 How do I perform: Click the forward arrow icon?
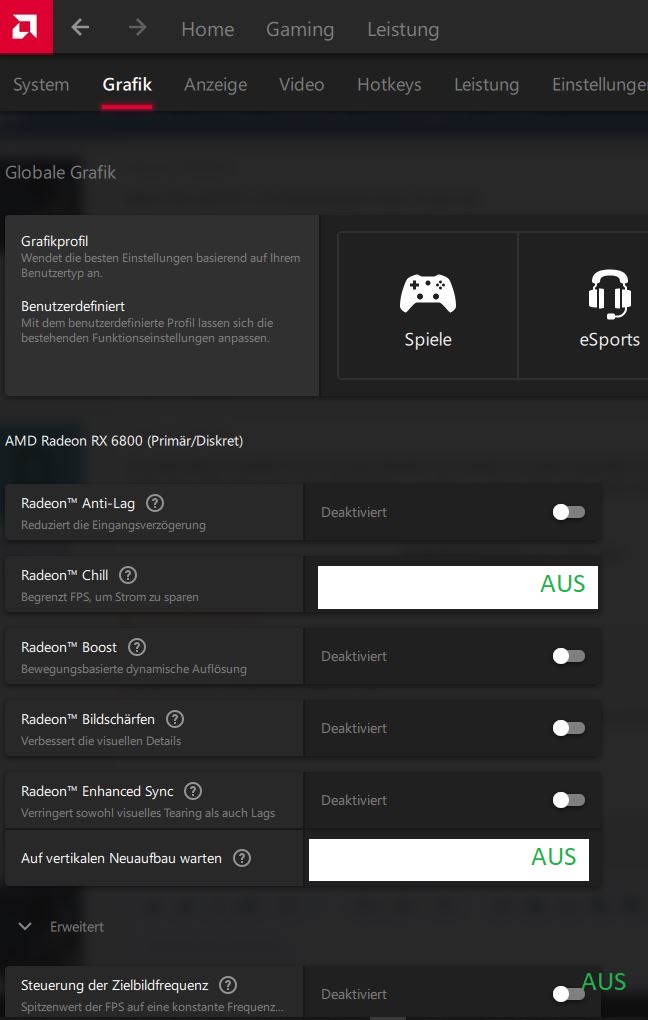[x=138, y=28]
